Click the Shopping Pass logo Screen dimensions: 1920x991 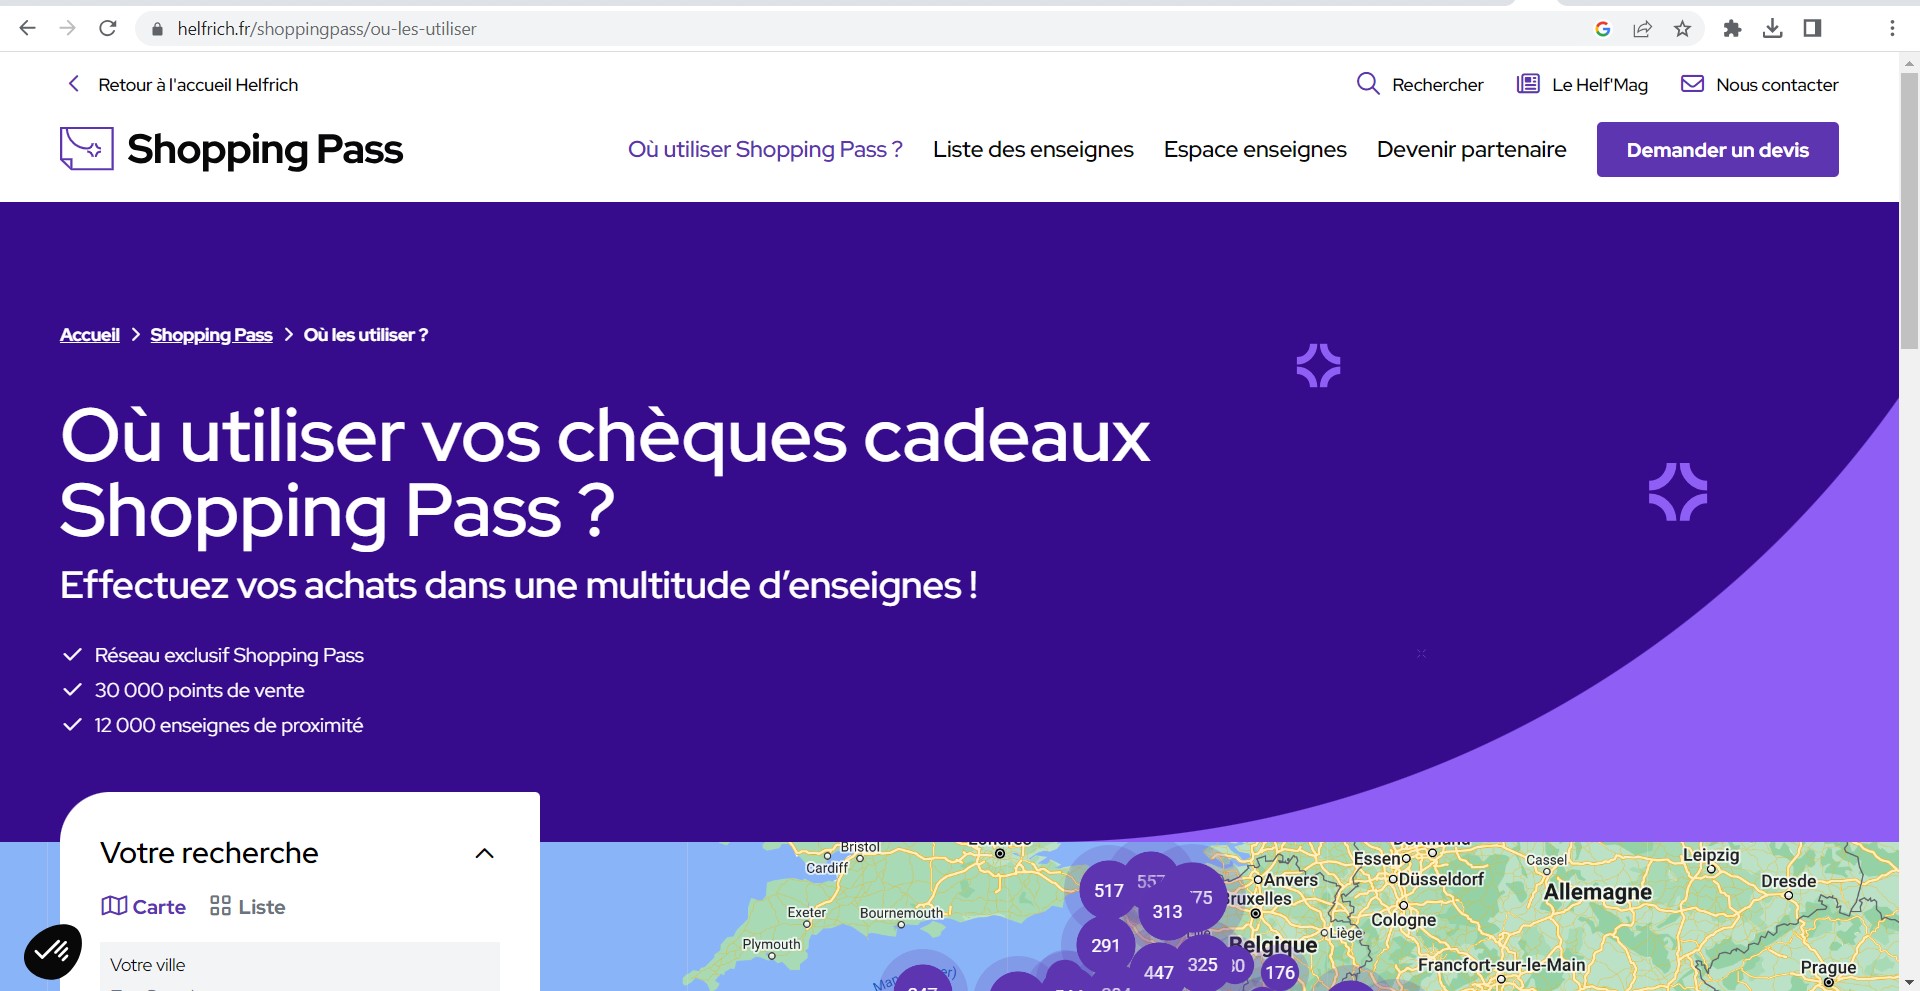(x=231, y=149)
